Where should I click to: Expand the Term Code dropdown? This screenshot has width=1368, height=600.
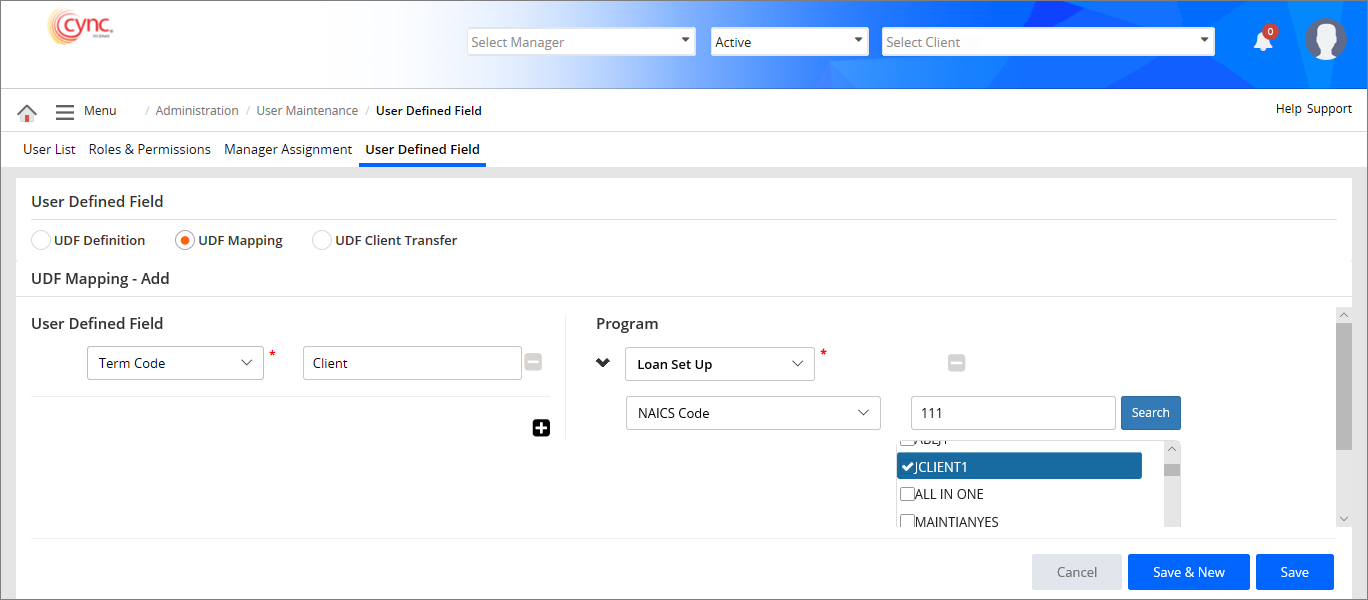tap(175, 363)
